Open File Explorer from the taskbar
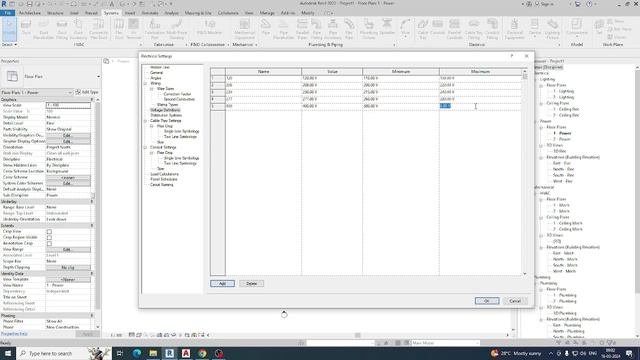Viewport: 640px width, 360px height. point(153,353)
